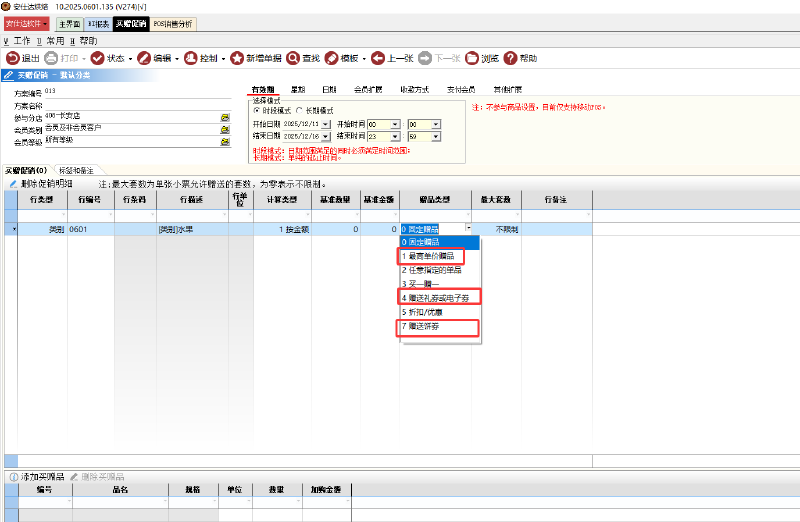800x522 pixels.
Task: Click the 打印 printer icon
Action: click(x=51, y=58)
